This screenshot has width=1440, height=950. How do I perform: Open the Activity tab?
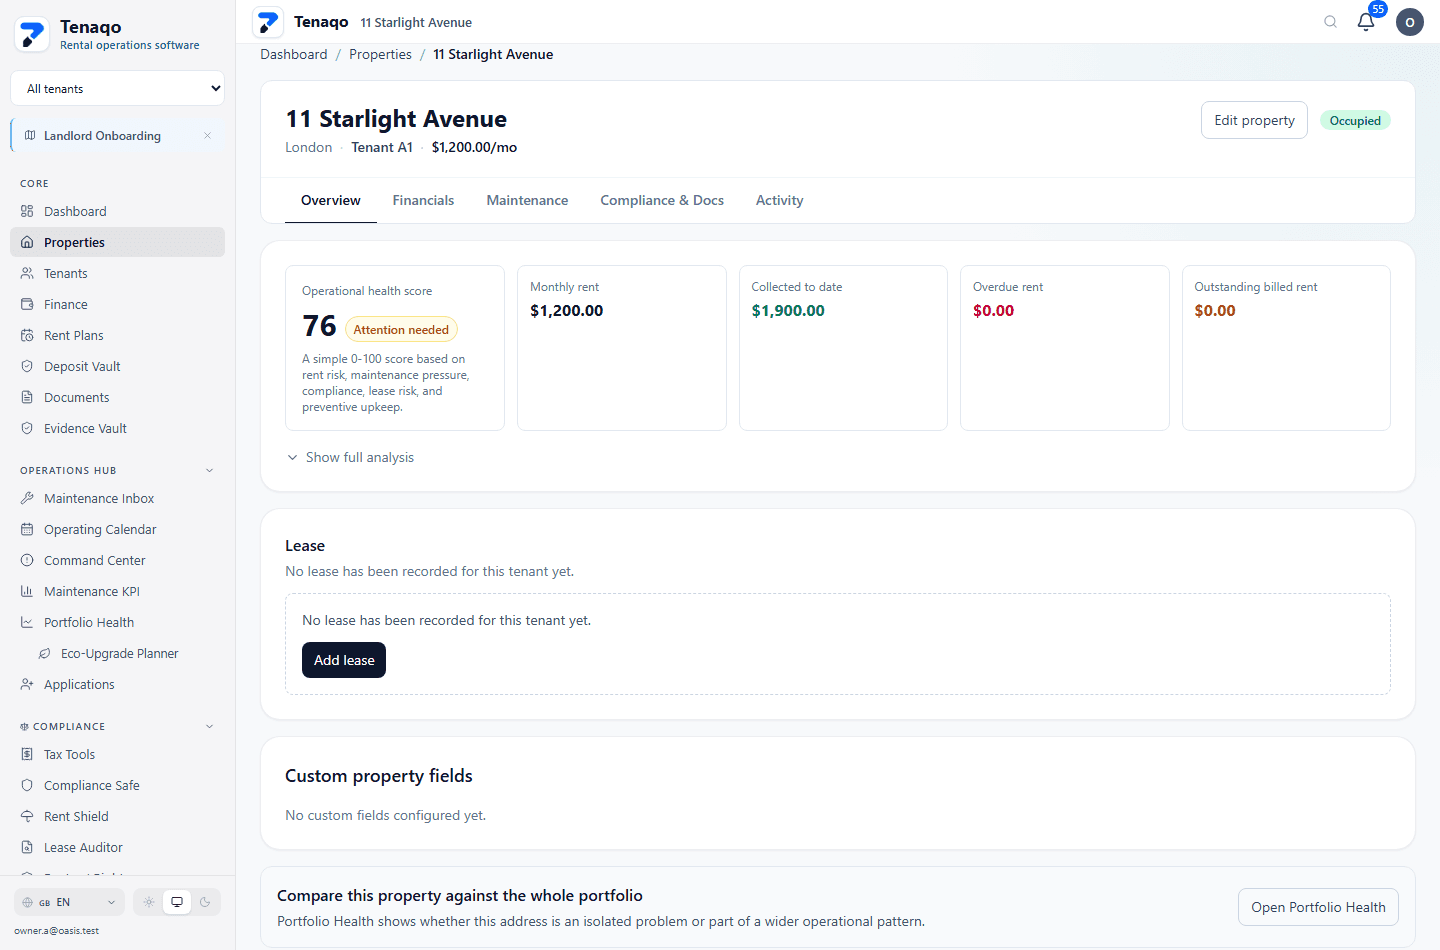[x=779, y=200]
